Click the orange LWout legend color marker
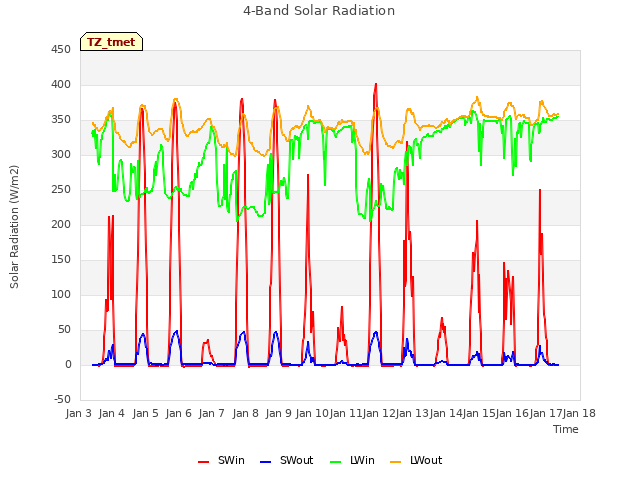The image size is (640, 480). point(396,462)
